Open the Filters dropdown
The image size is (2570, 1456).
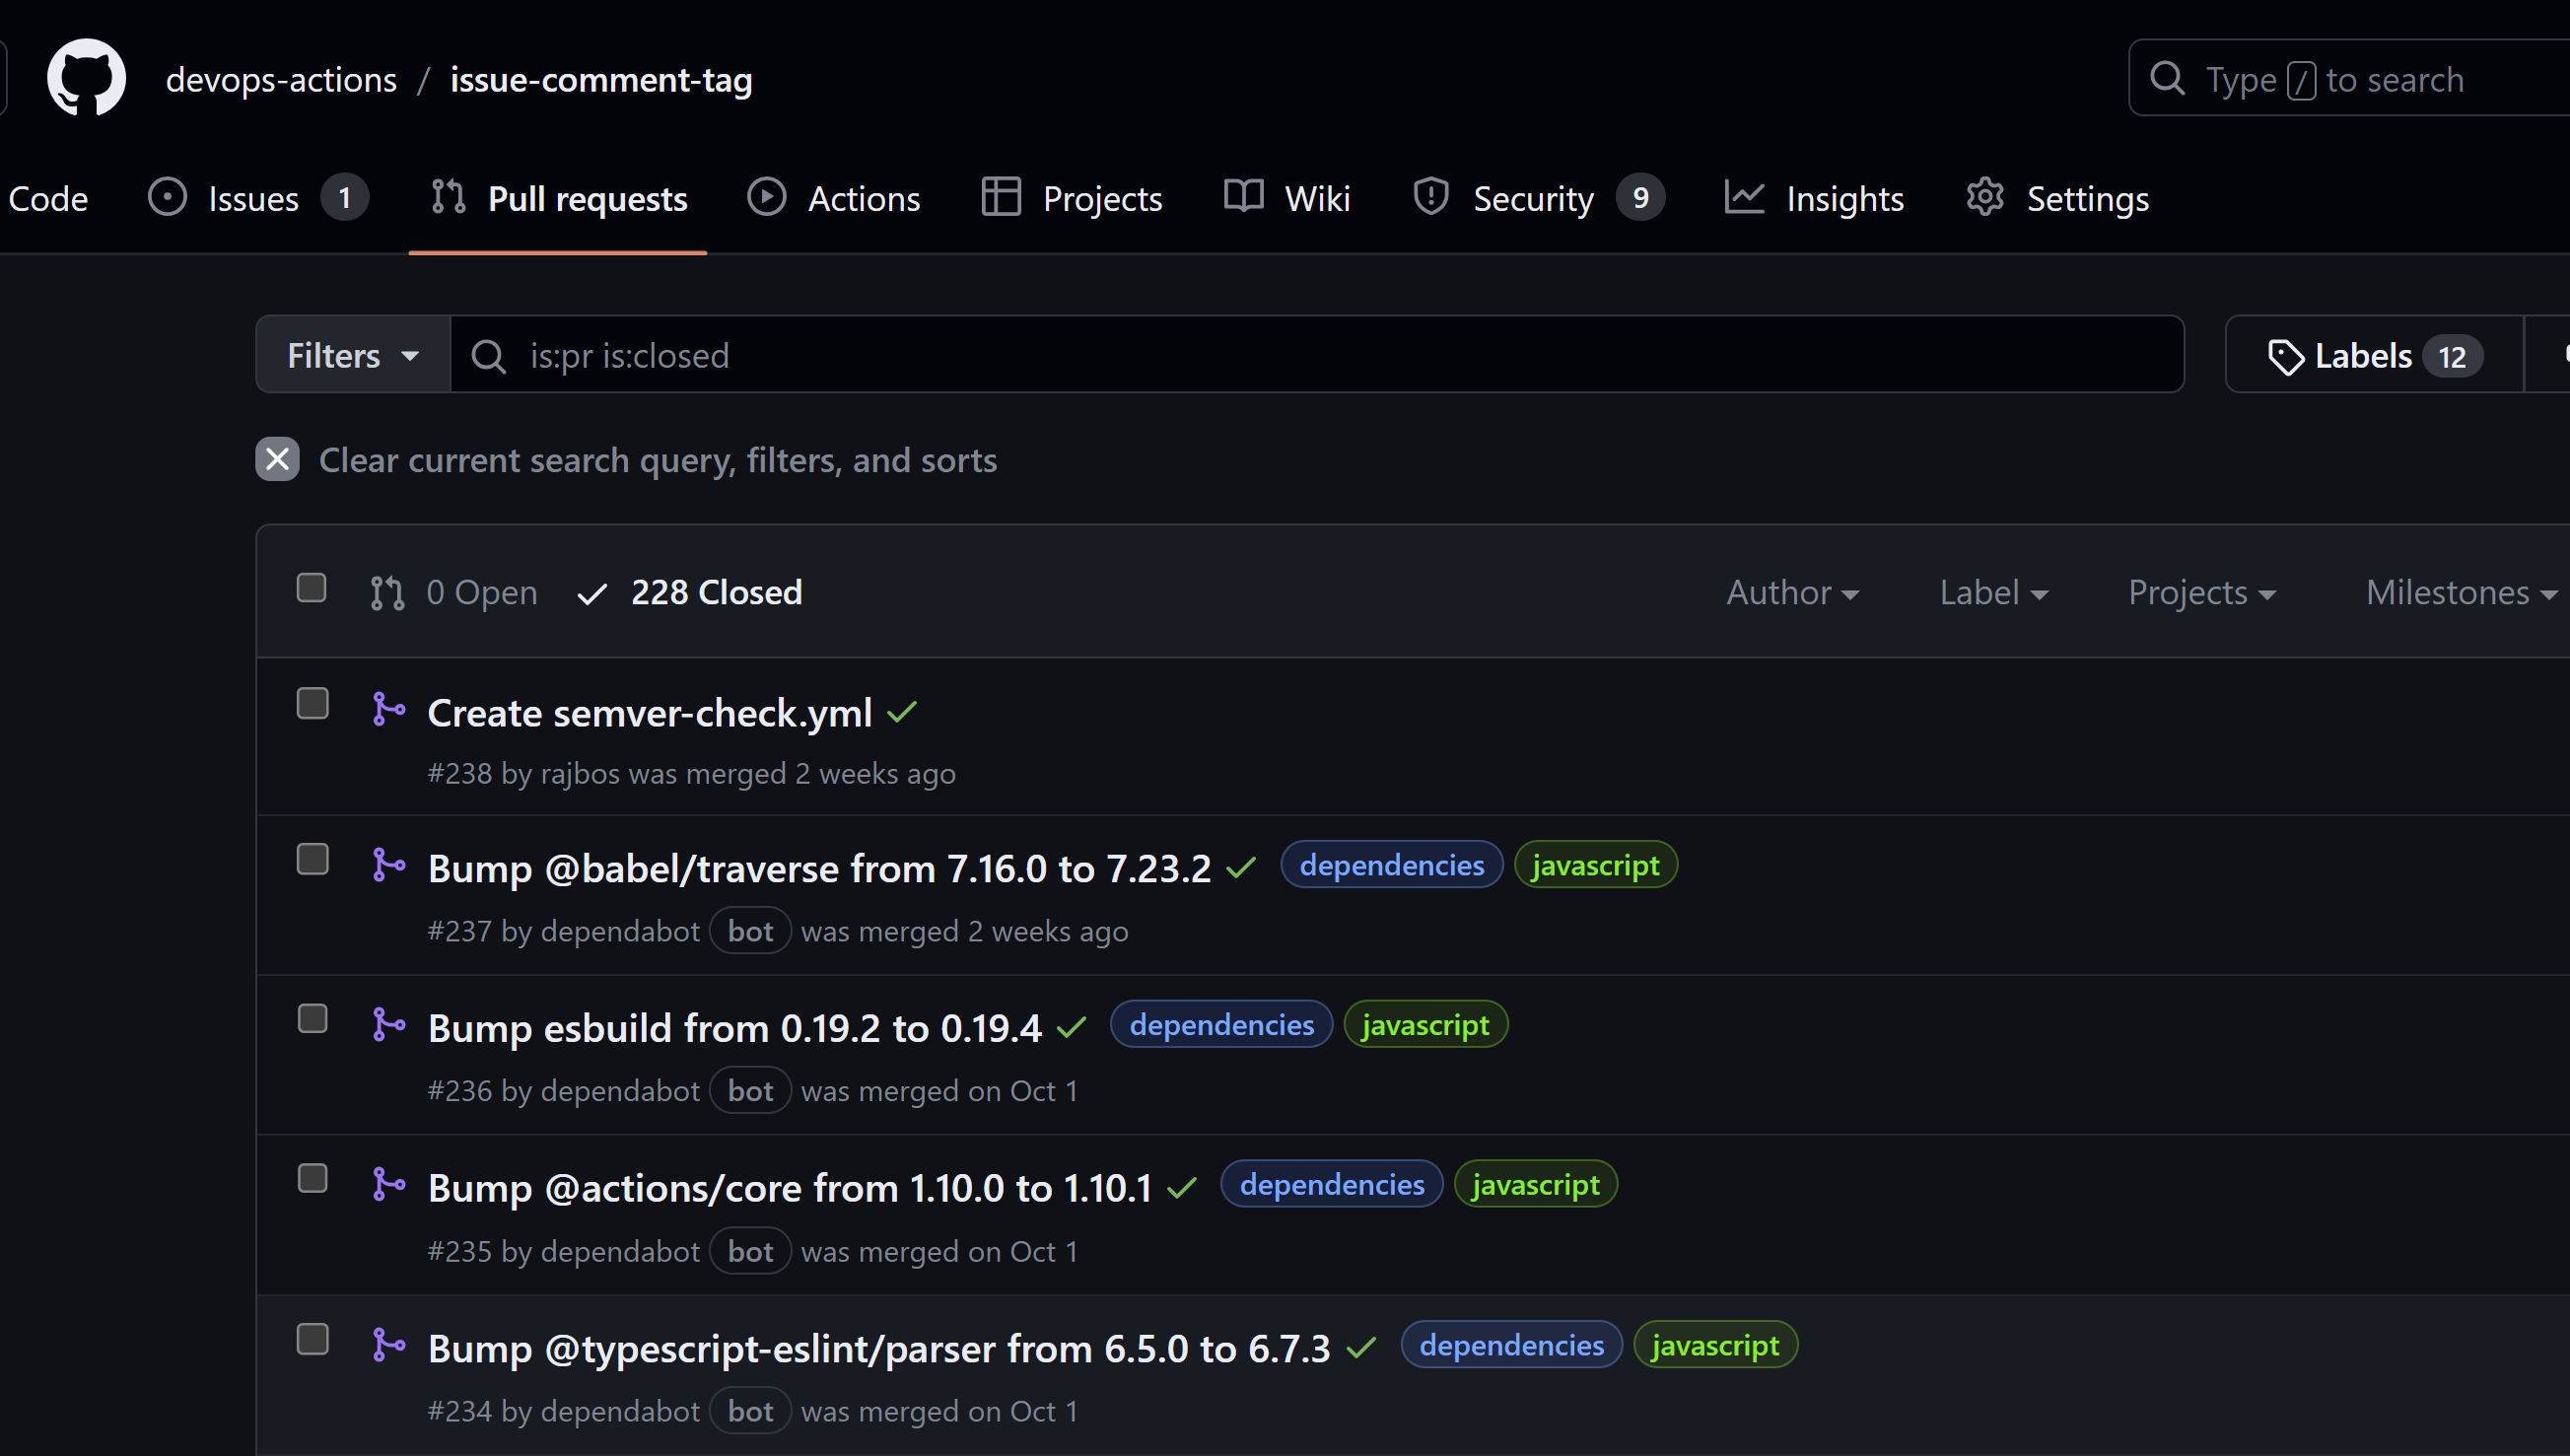pyautogui.click(x=353, y=355)
